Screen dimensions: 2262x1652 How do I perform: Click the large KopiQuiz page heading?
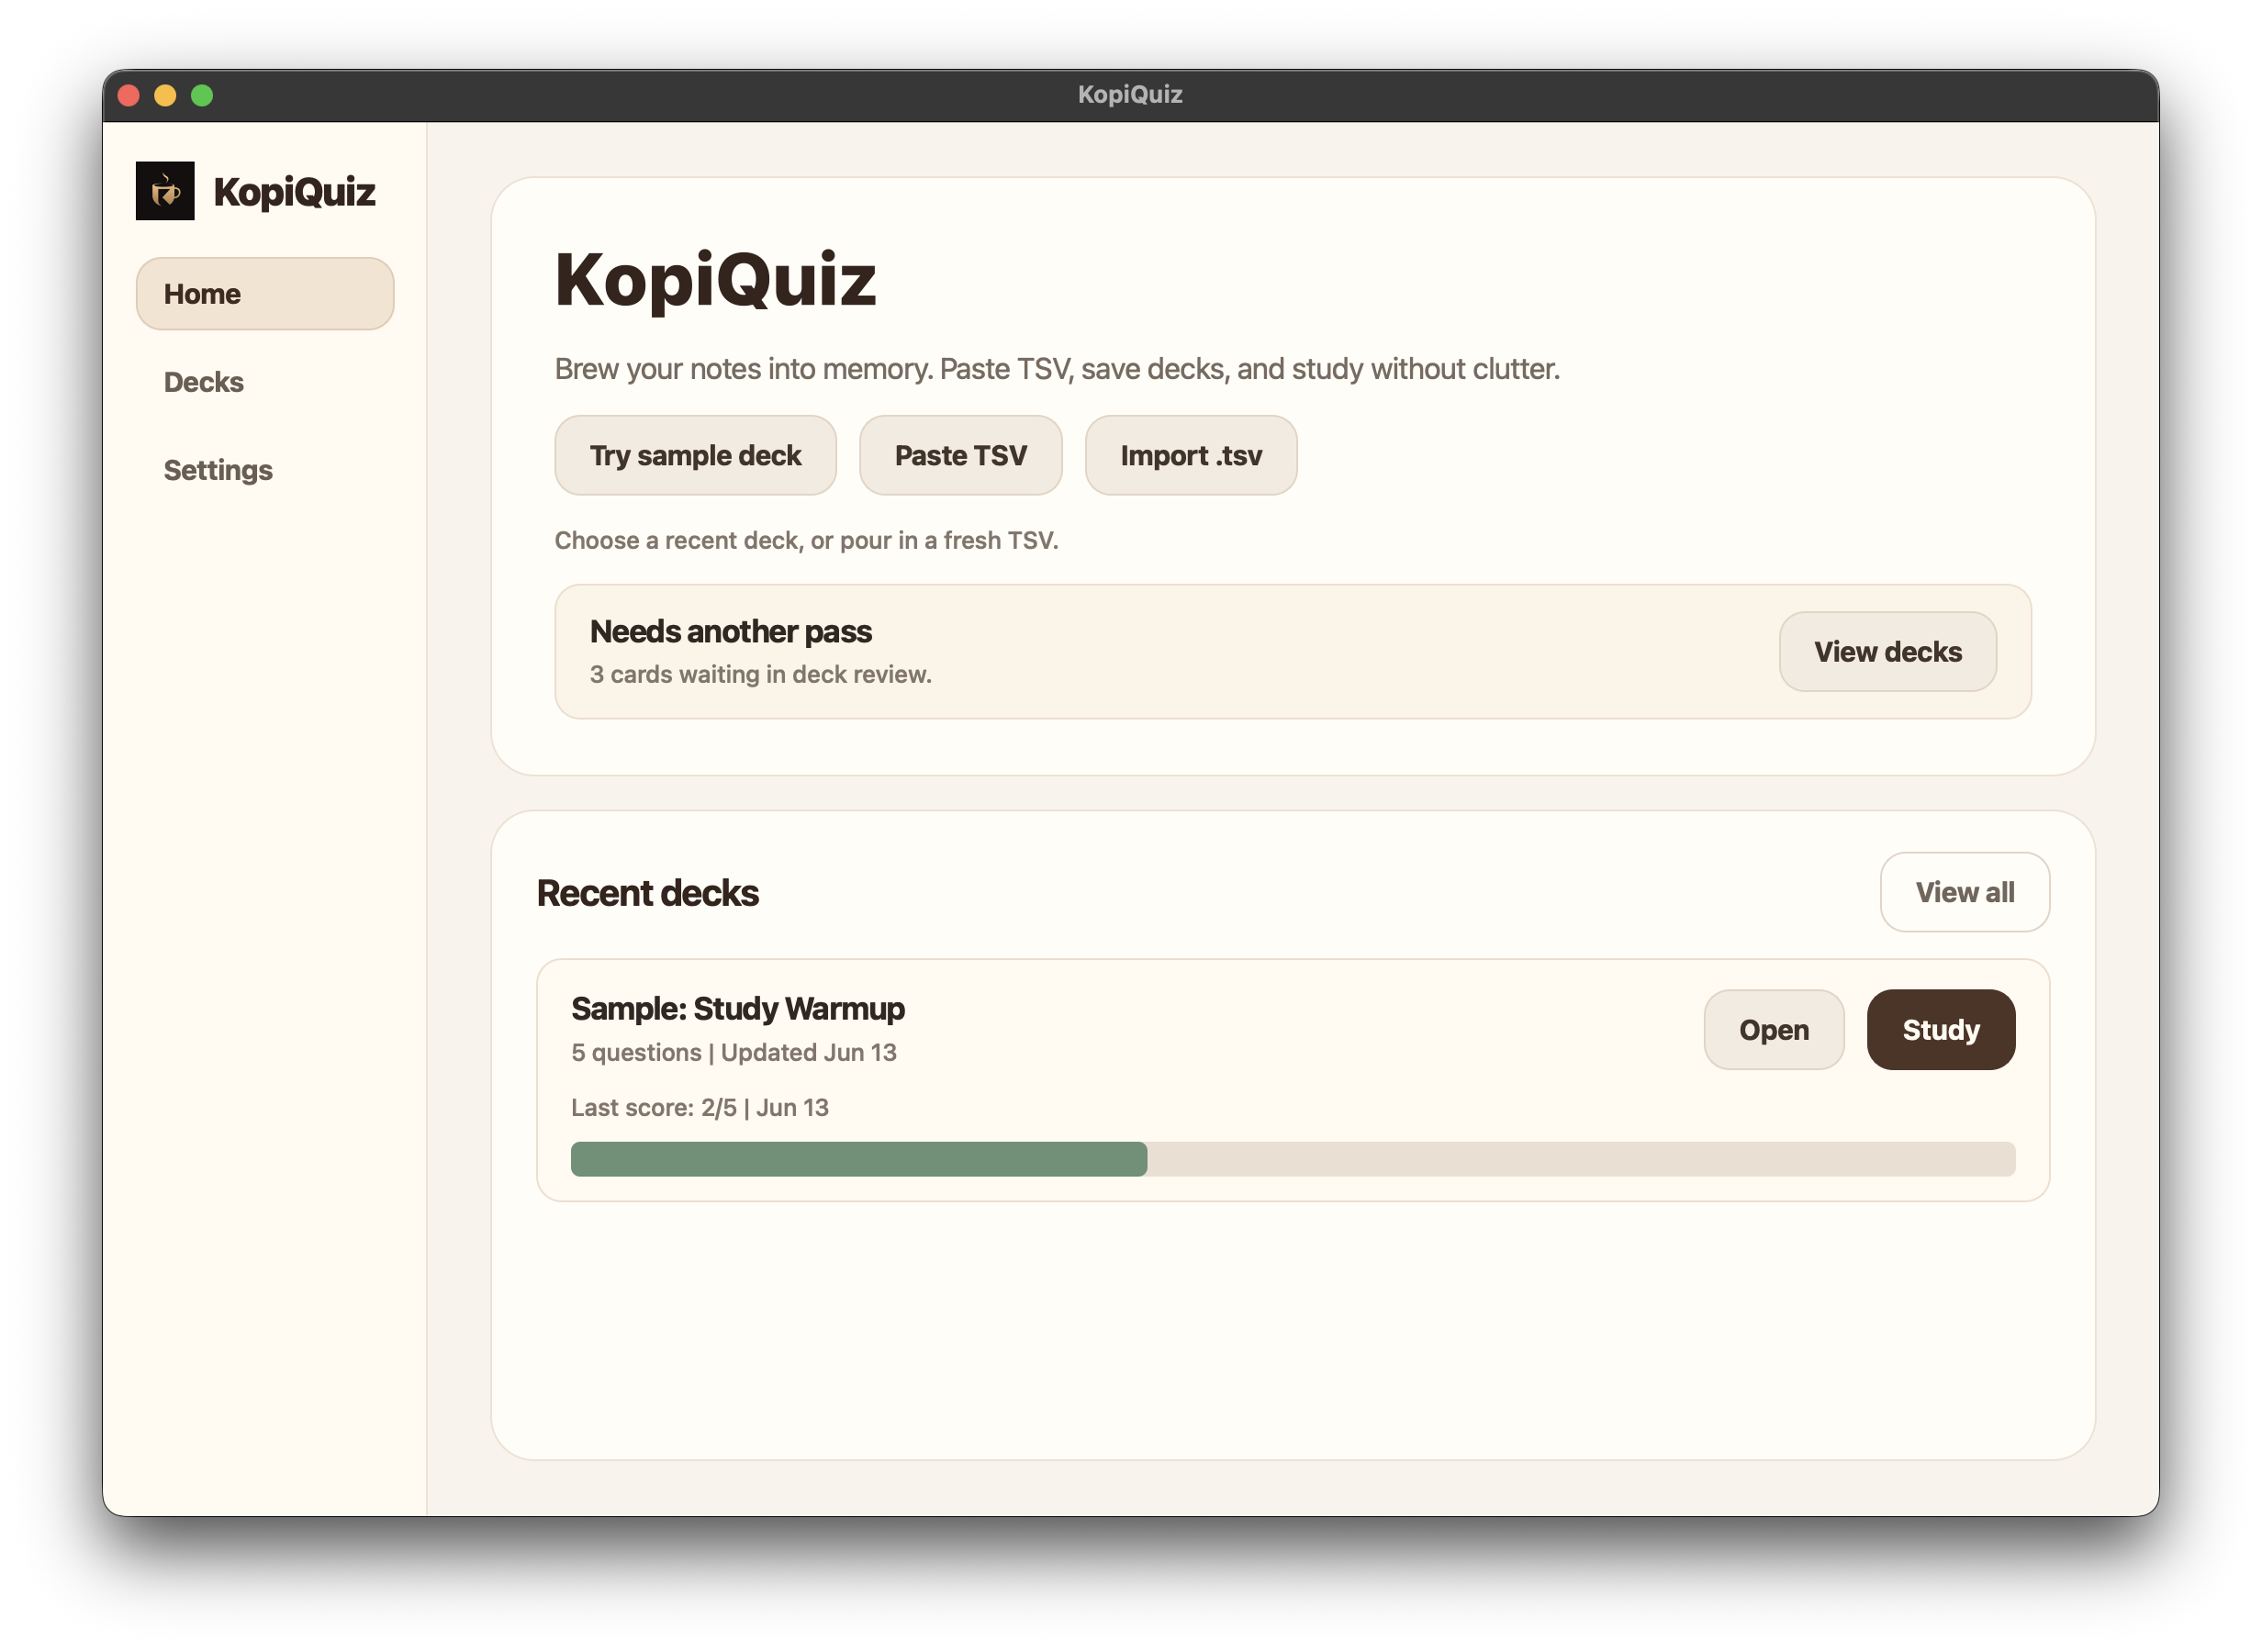[716, 280]
